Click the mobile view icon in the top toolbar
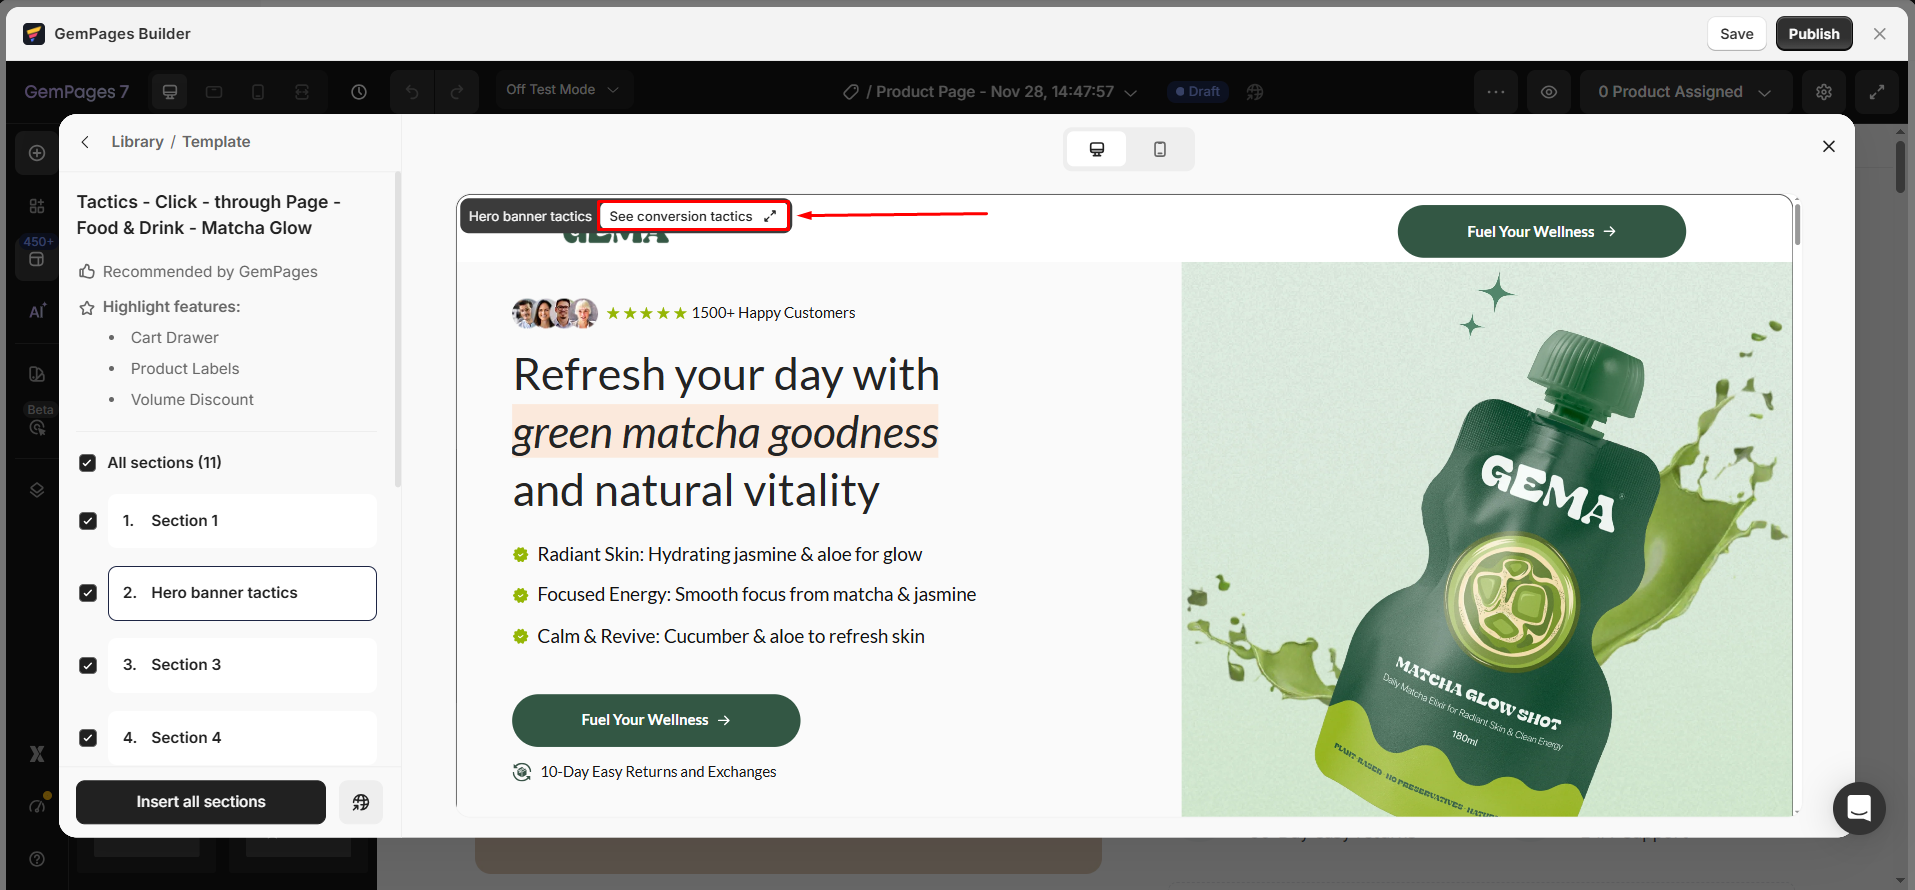The height and width of the screenshot is (890, 1915). tap(258, 92)
